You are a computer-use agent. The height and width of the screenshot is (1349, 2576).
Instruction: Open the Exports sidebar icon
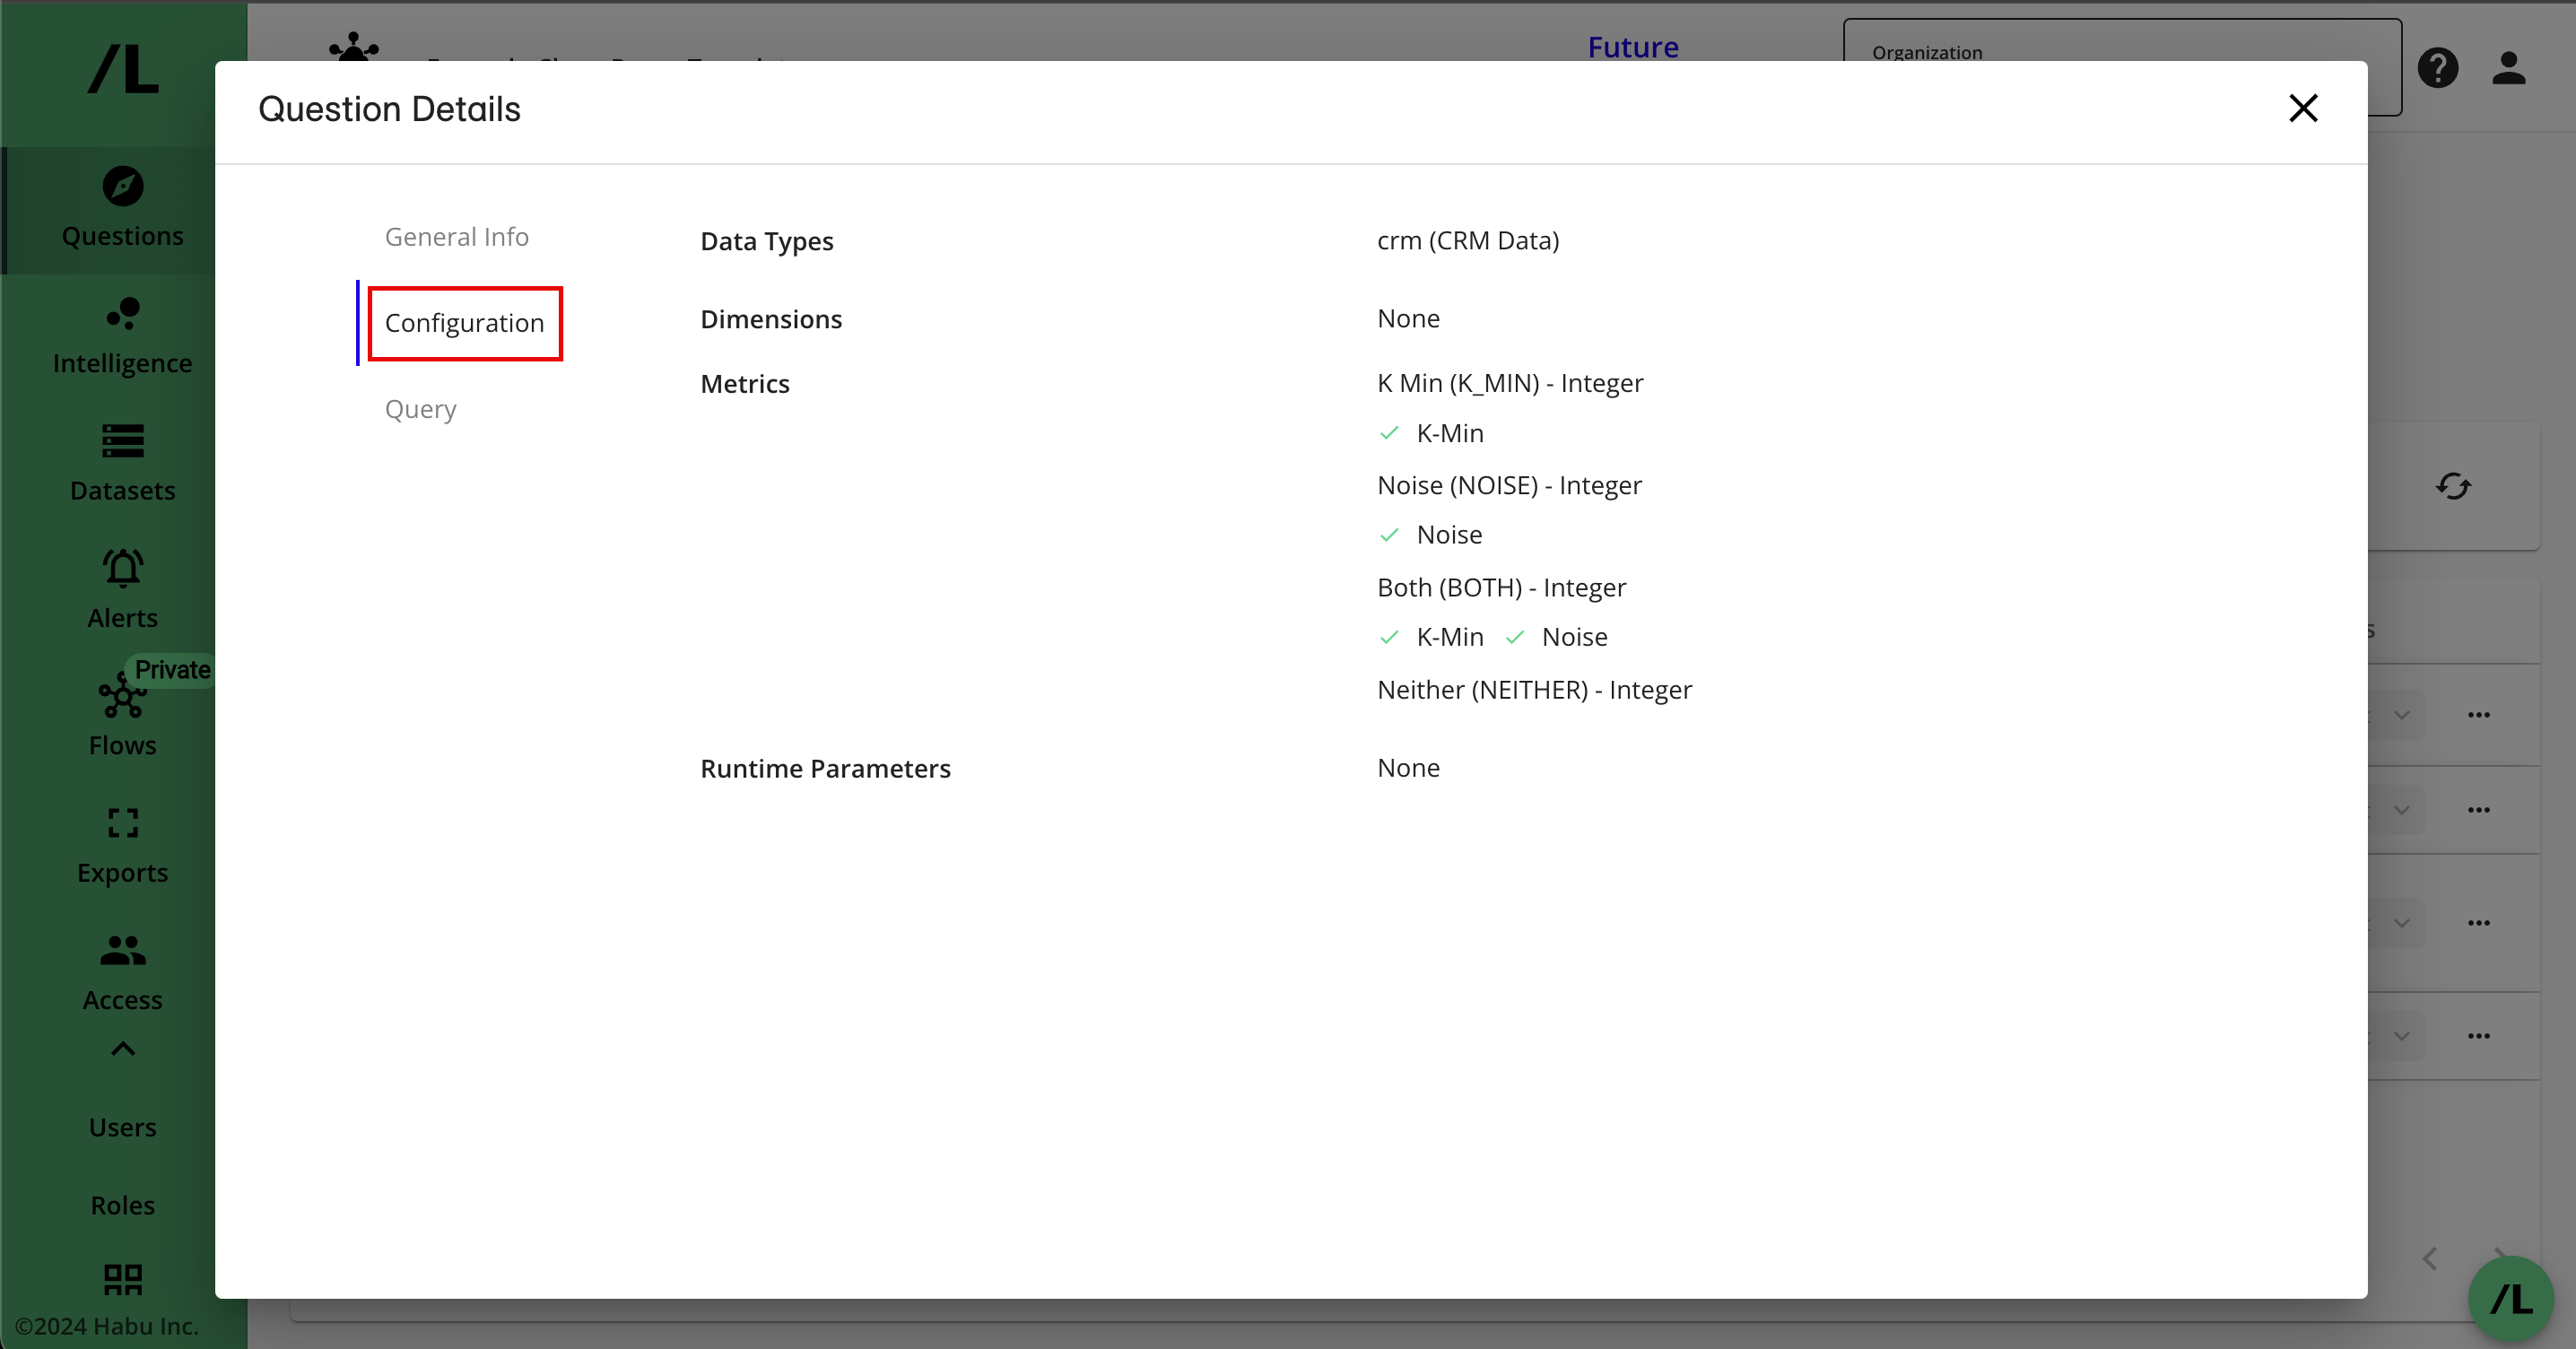[122, 823]
